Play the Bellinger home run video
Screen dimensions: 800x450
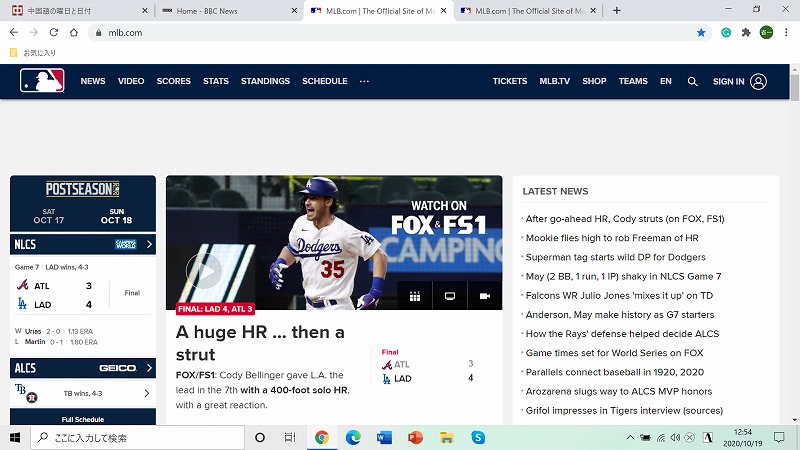[x=204, y=270]
